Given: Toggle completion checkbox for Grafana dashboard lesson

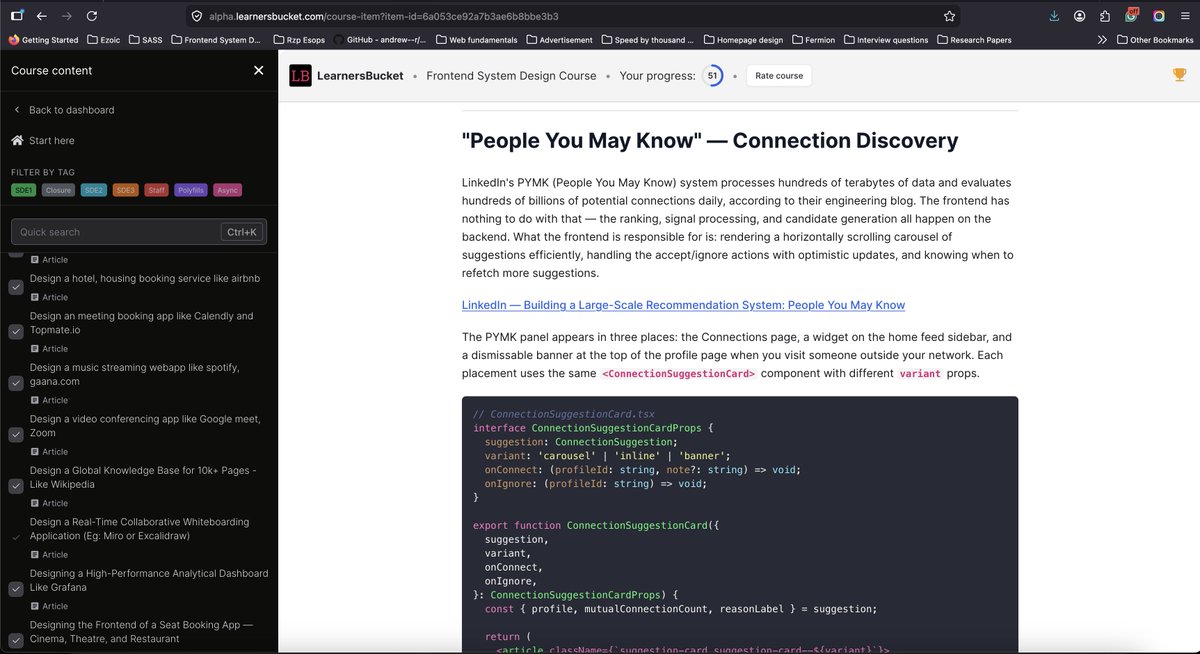Looking at the screenshot, I should pyautogui.click(x=16, y=589).
